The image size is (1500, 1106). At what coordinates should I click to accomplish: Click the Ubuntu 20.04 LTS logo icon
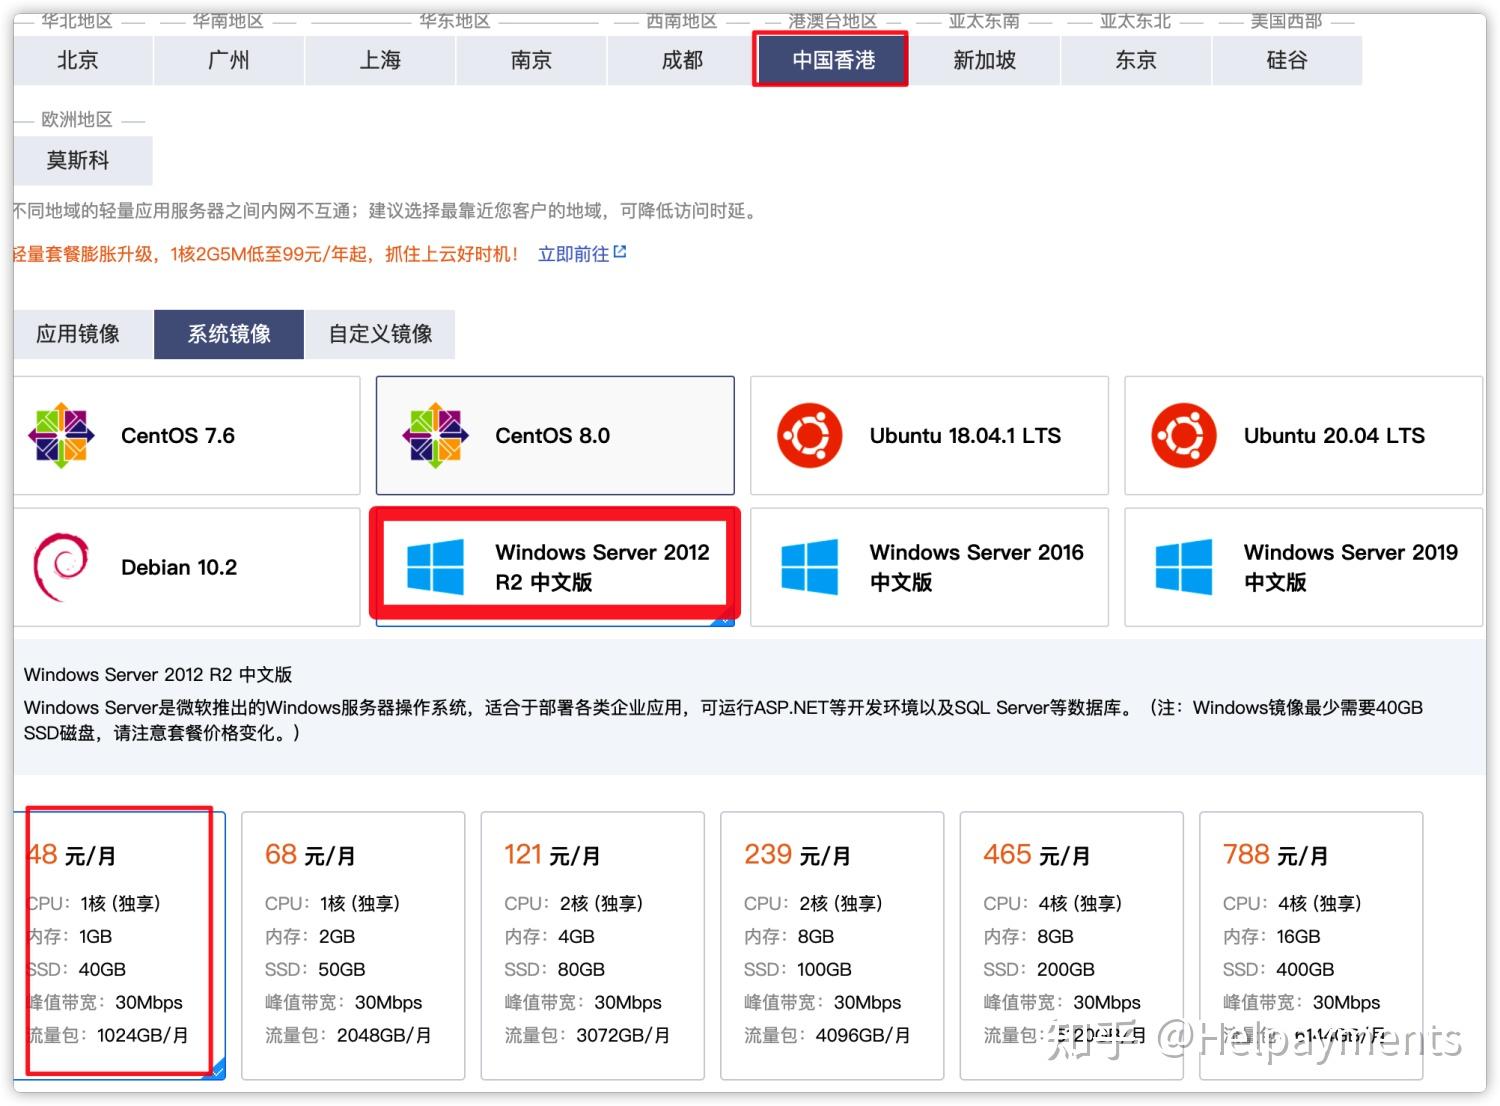(x=1184, y=436)
